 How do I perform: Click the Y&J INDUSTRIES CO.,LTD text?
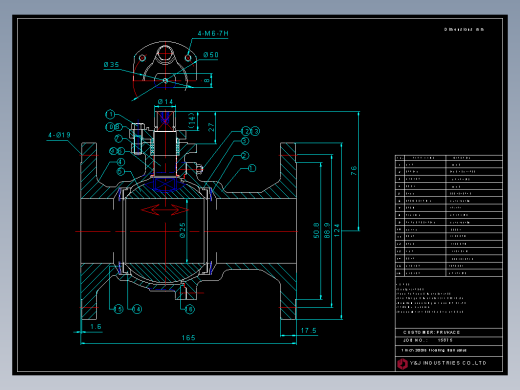coord(448,363)
